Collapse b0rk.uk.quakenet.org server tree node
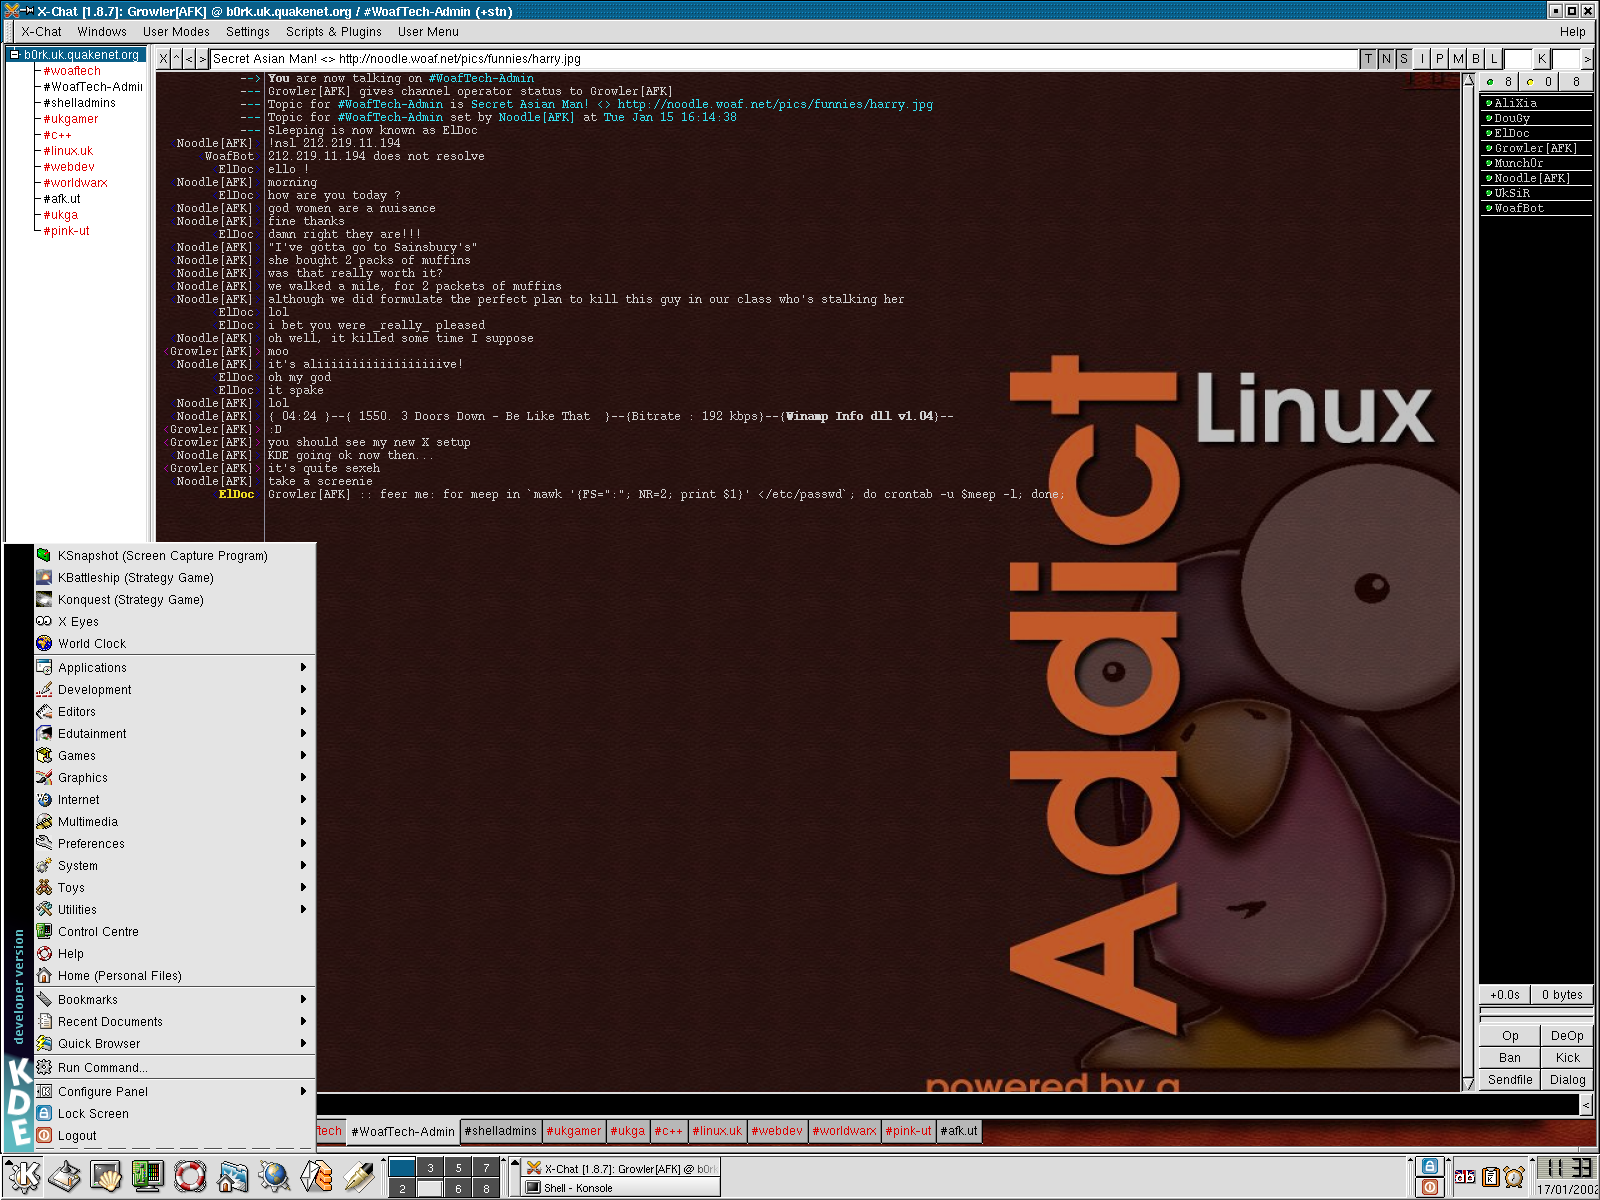This screenshot has height=1200, width=1600. tap(14, 55)
